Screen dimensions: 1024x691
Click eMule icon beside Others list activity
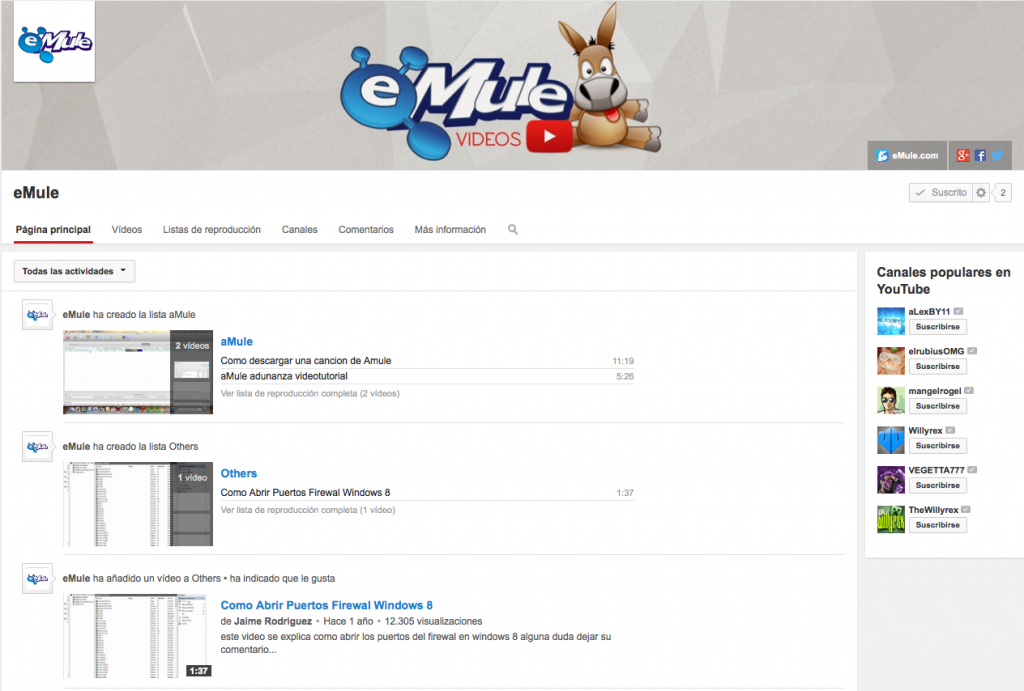[x=37, y=447]
